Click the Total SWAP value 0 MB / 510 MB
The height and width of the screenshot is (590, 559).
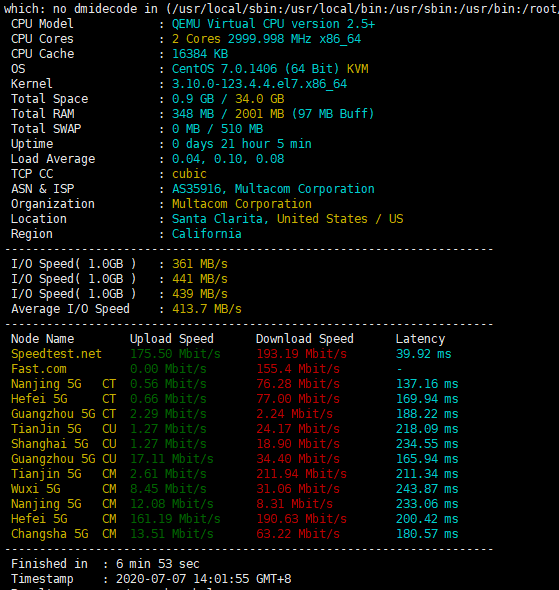217,129
